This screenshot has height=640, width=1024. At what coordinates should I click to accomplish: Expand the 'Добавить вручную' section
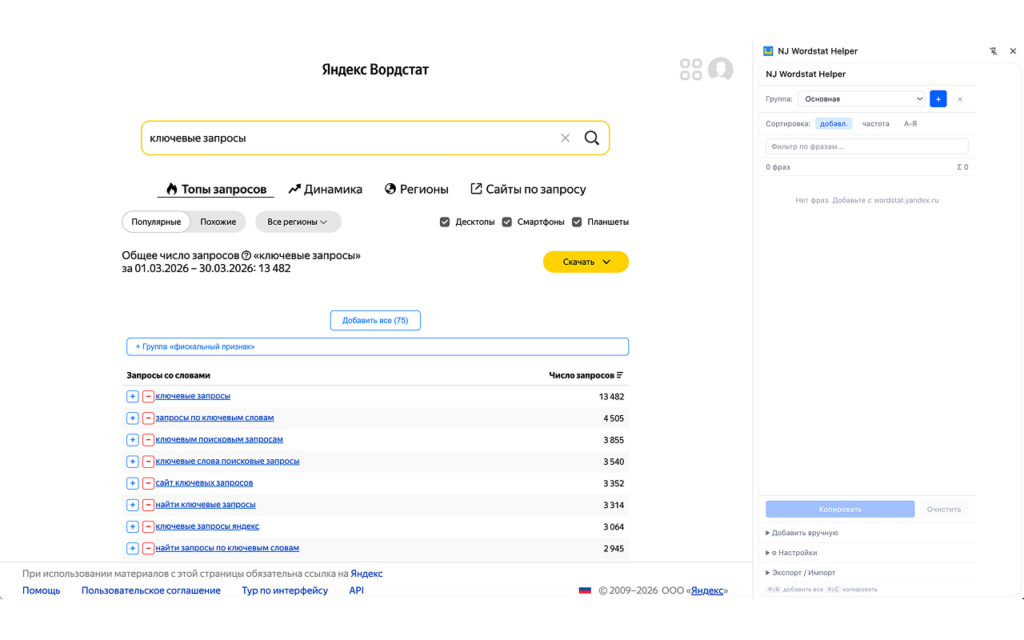tap(803, 533)
